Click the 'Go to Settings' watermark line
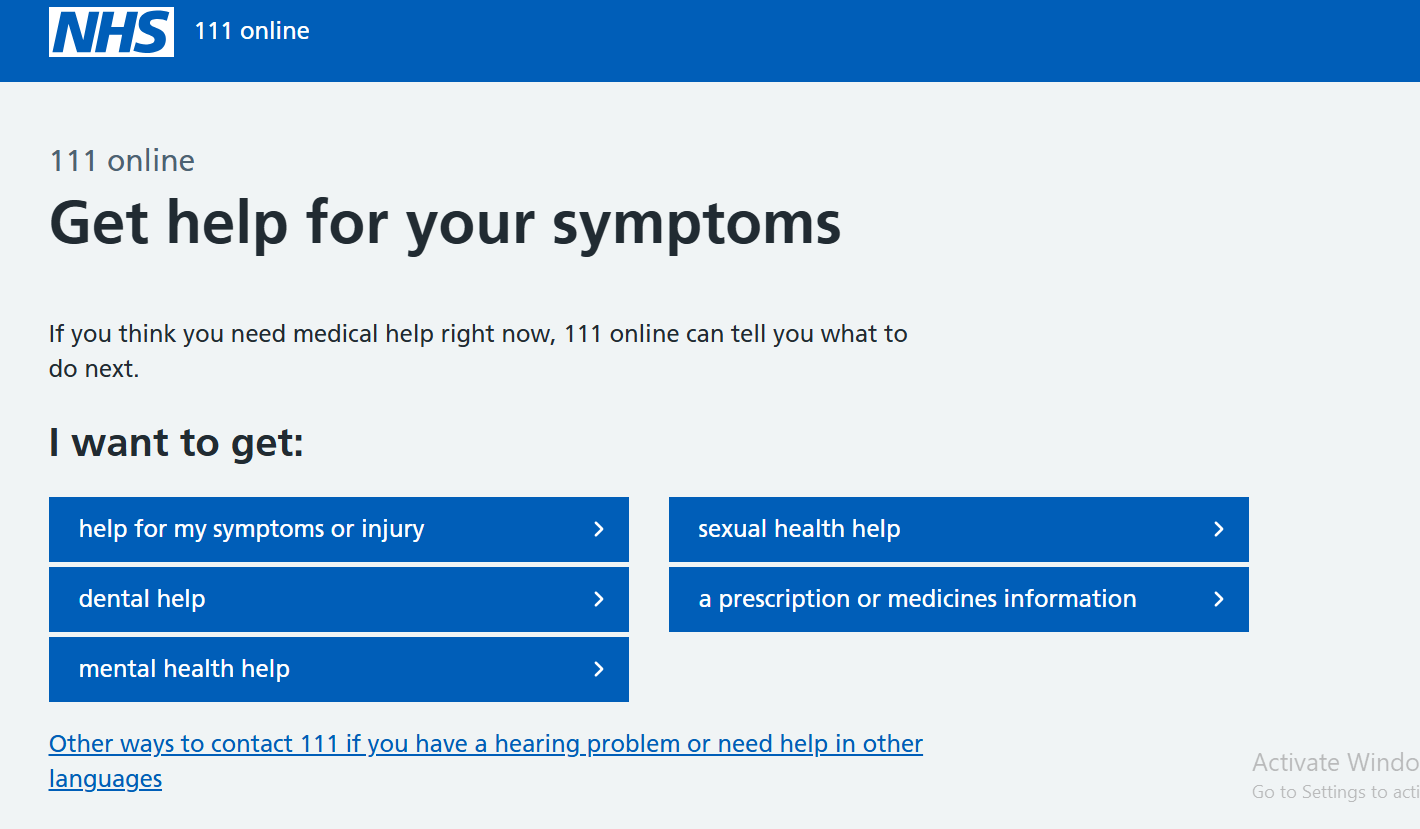 [x=1335, y=792]
